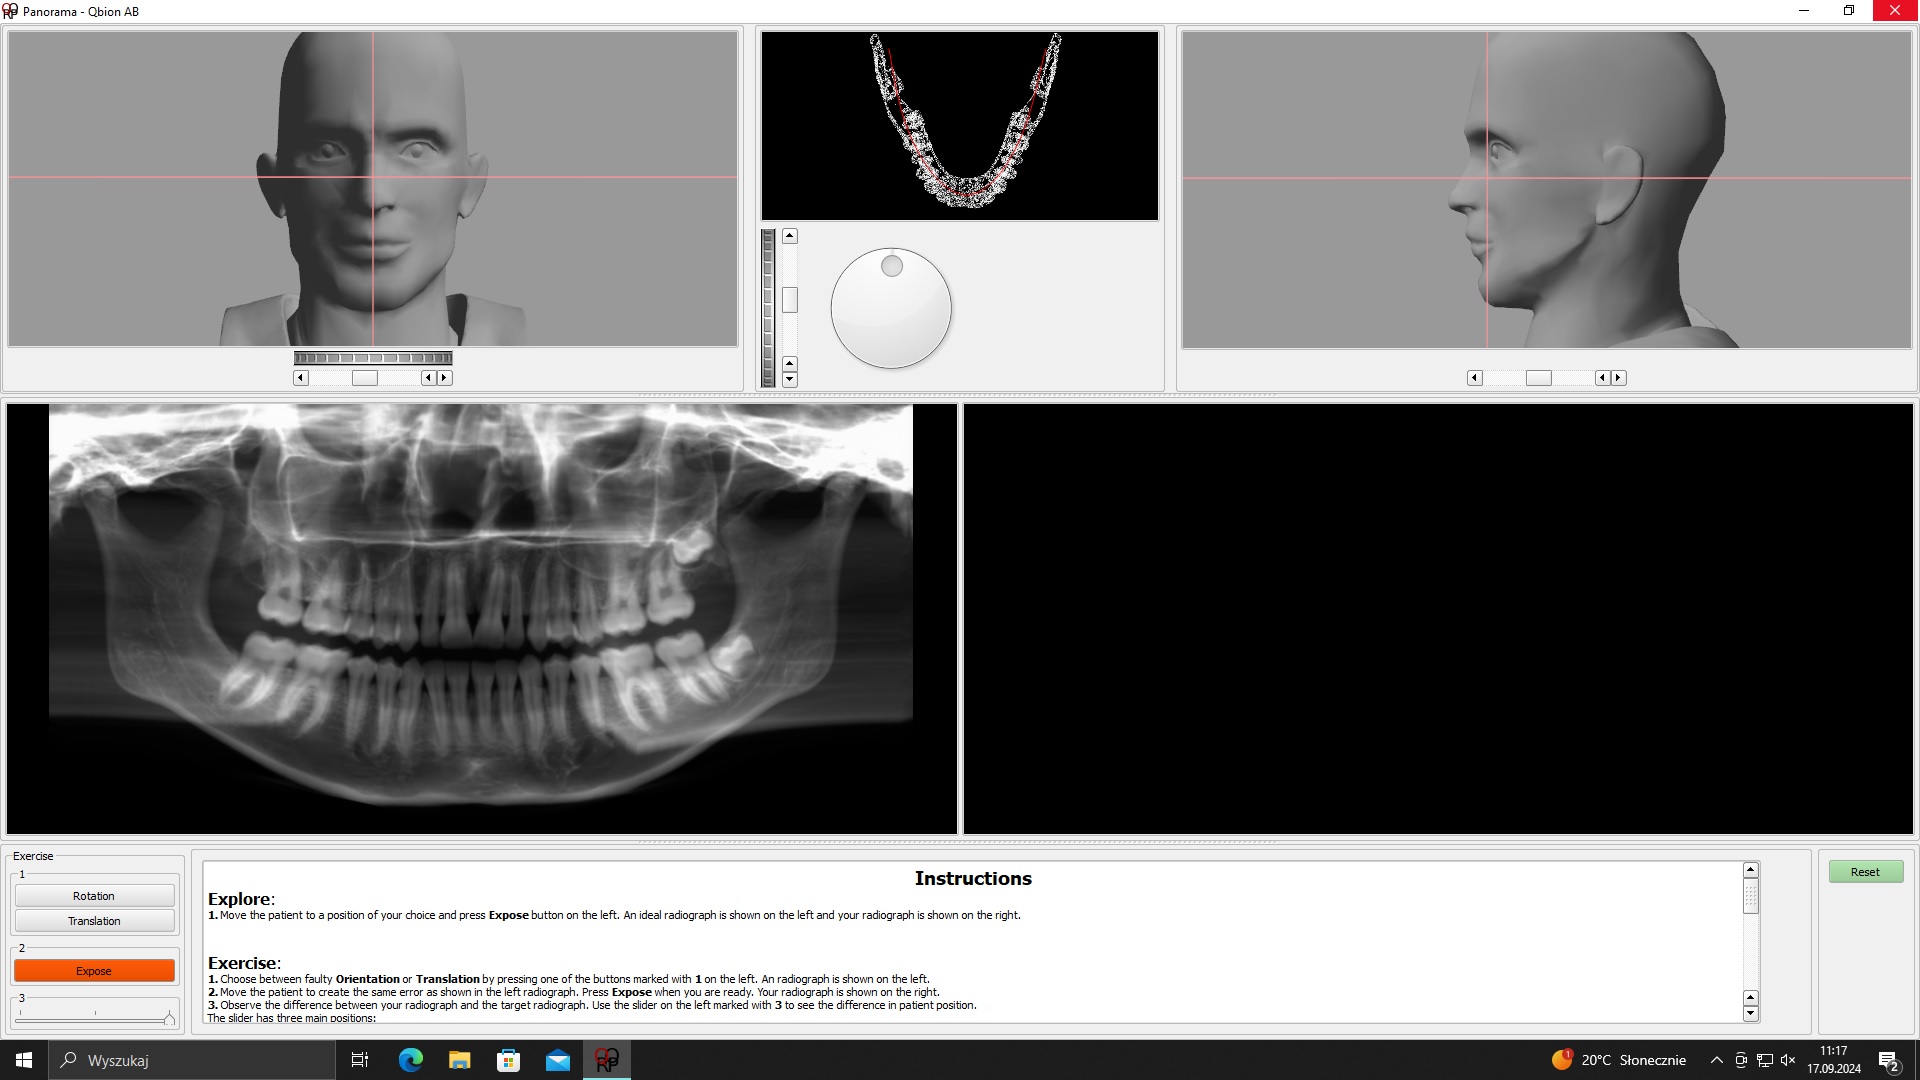Click the striped vertical gauge beside the dial

(768, 308)
